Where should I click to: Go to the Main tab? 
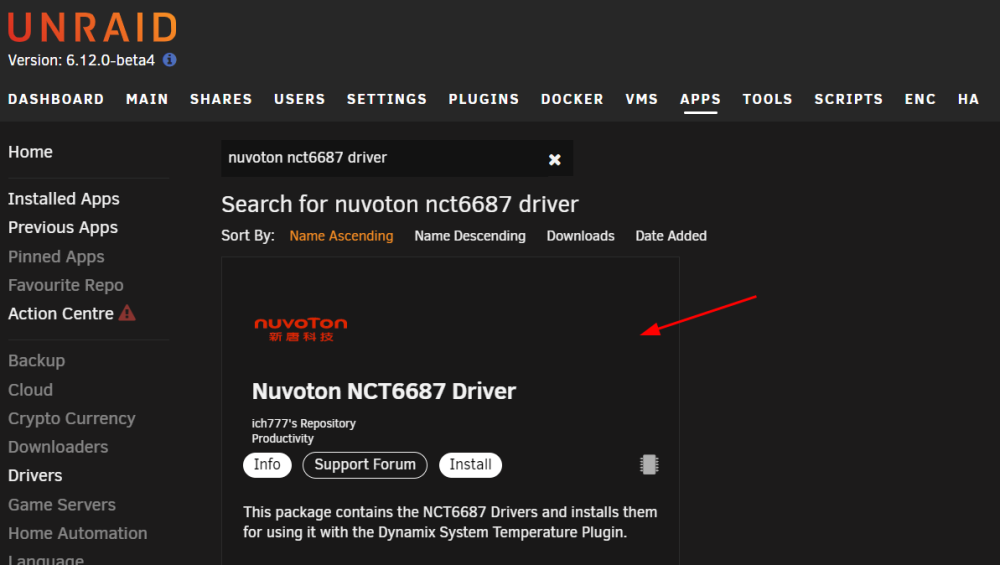tap(147, 99)
